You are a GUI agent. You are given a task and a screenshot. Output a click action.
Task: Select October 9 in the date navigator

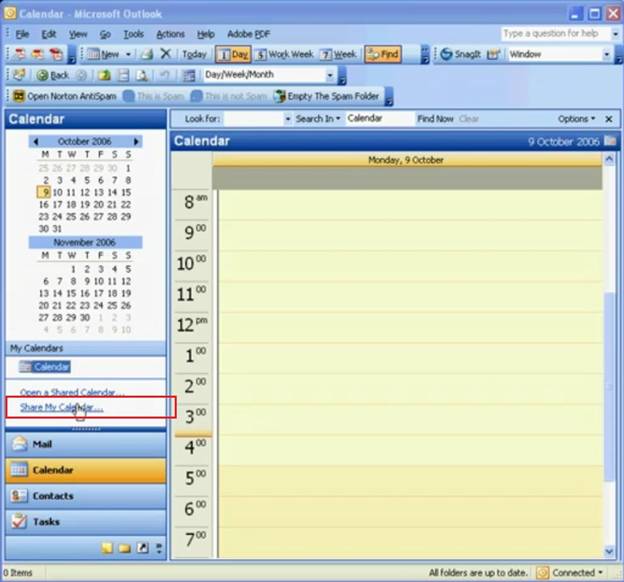point(45,192)
